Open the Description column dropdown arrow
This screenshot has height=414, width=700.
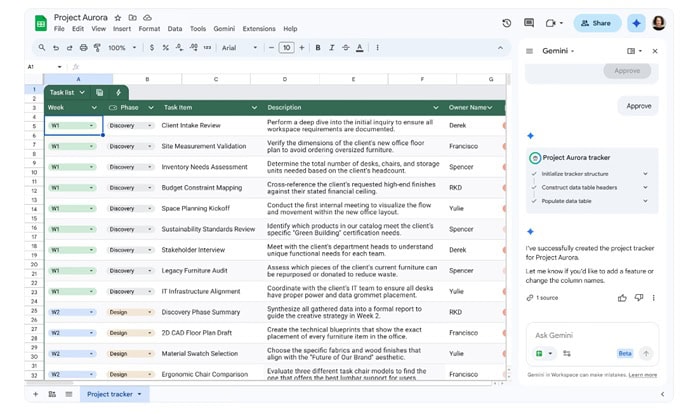[x=435, y=108]
